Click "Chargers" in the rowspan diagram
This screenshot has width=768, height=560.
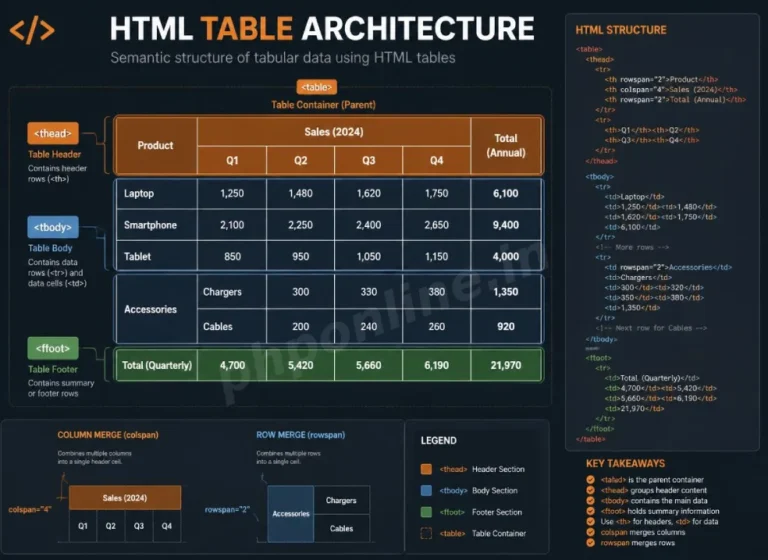[x=341, y=500]
